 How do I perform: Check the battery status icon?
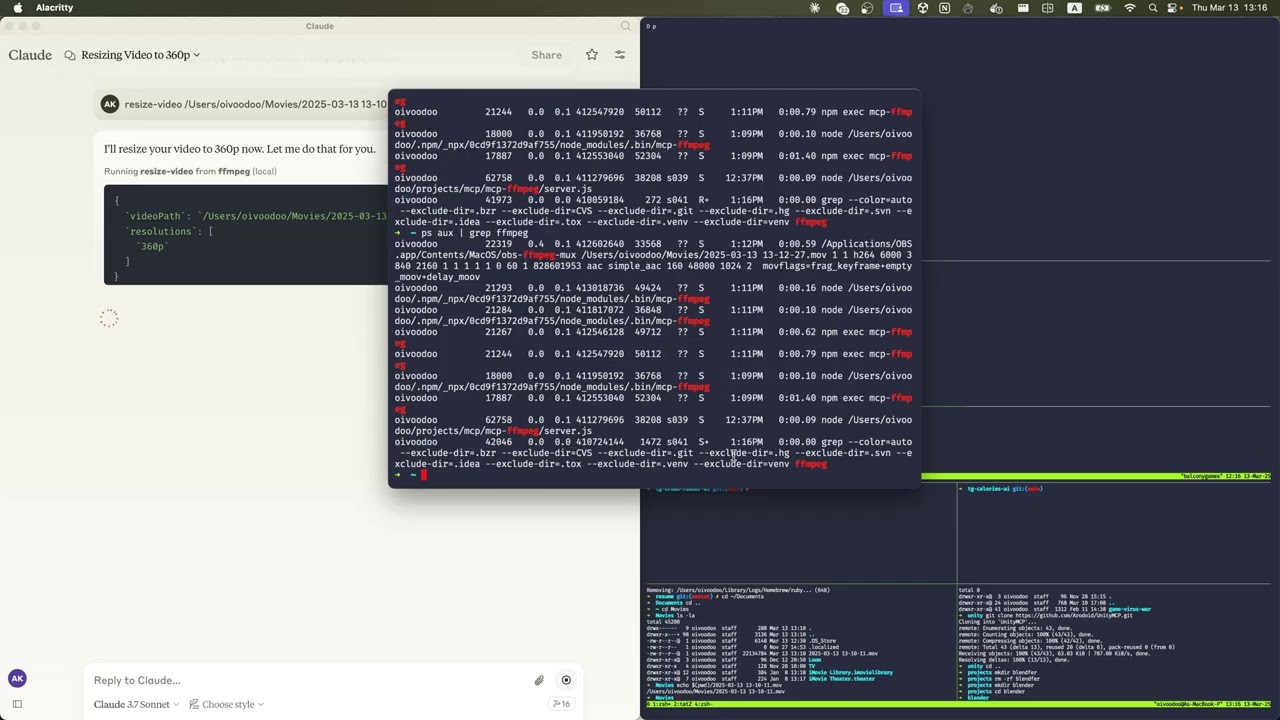[x=1103, y=8]
